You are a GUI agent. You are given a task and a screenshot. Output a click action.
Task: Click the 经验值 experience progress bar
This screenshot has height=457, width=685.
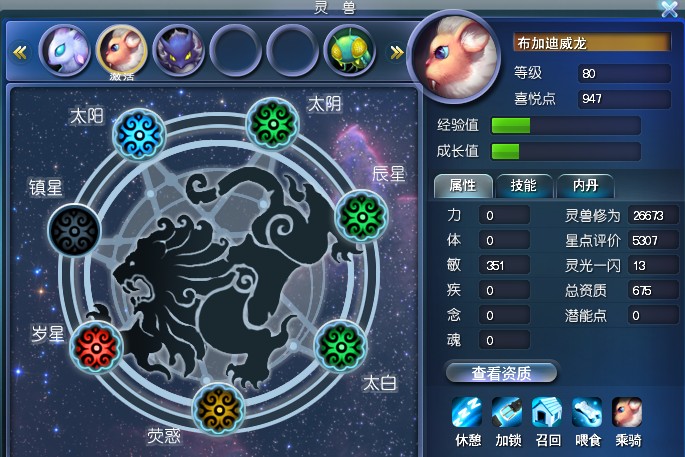(x=566, y=125)
